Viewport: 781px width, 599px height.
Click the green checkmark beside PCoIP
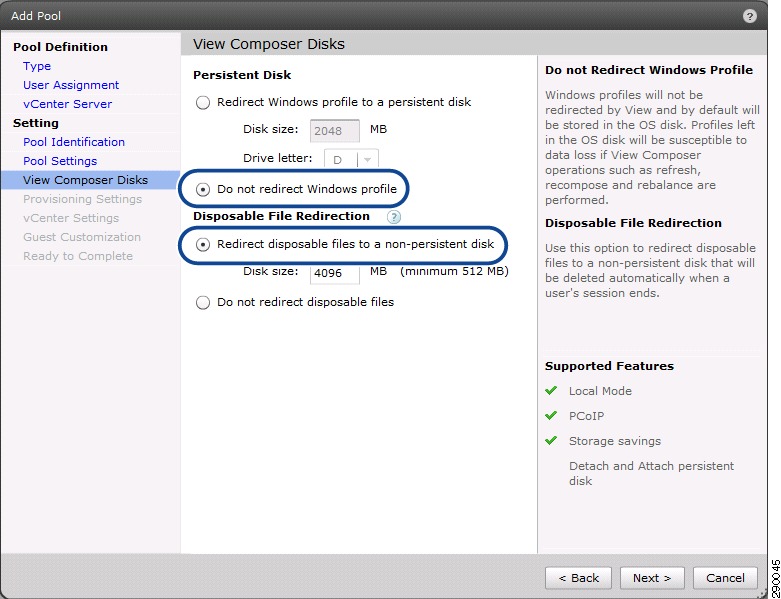551,415
